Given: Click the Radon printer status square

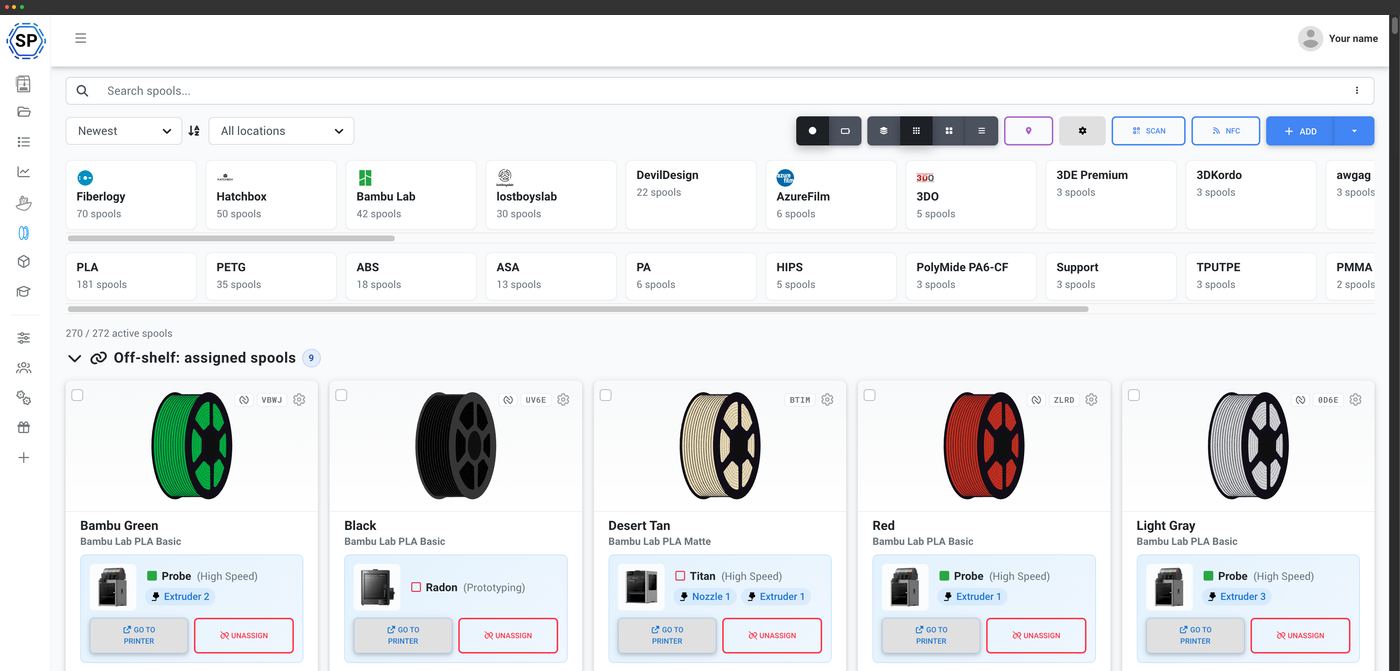Looking at the screenshot, I should (x=416, y=587).
